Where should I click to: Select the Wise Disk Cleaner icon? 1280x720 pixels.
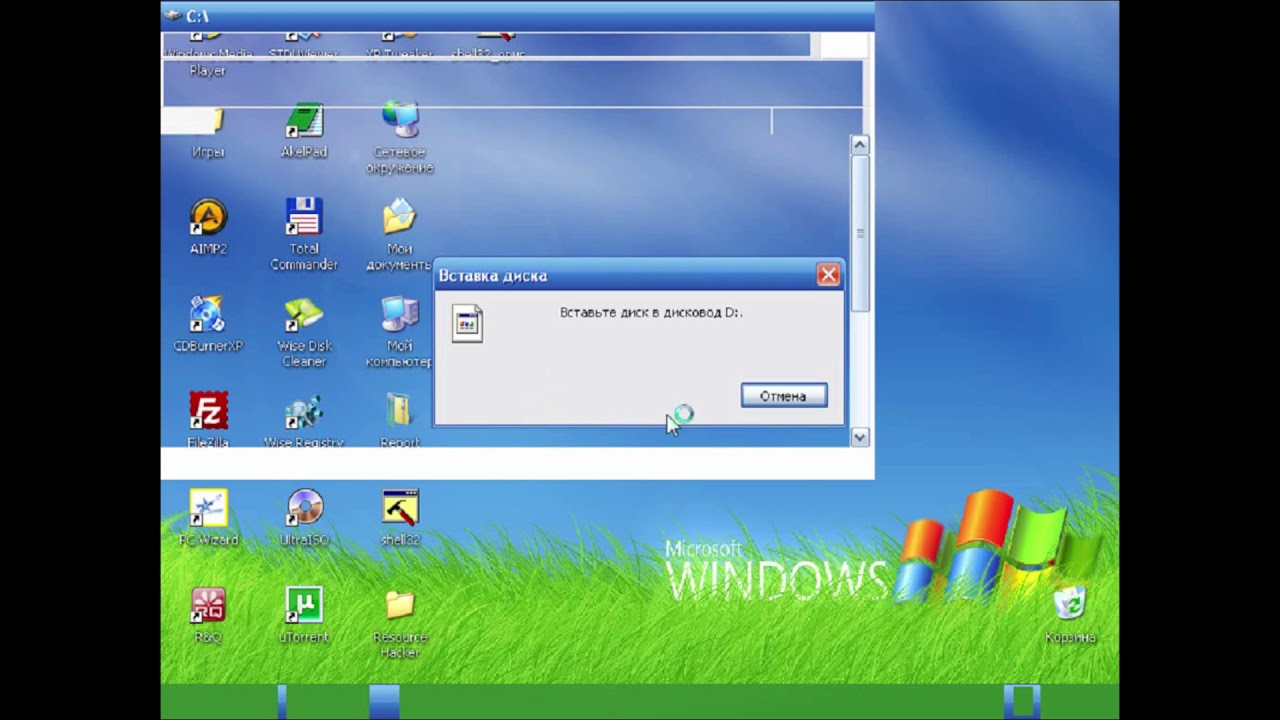click(304, 314)
